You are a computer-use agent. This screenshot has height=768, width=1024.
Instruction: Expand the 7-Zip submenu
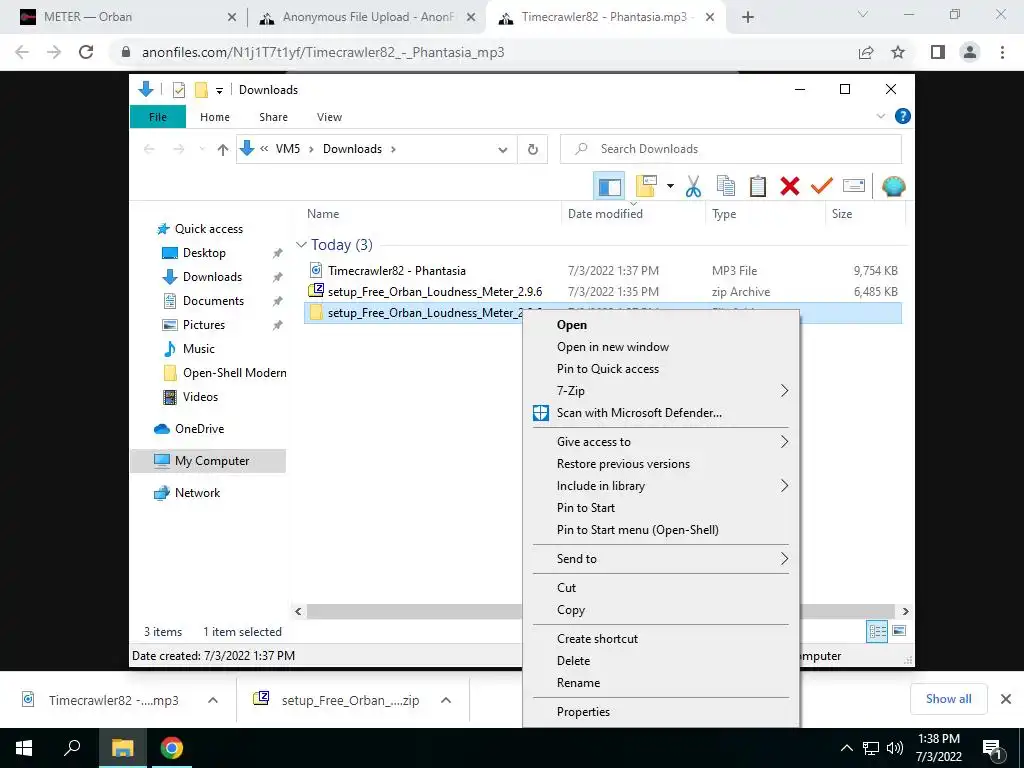tap(661, 391)
